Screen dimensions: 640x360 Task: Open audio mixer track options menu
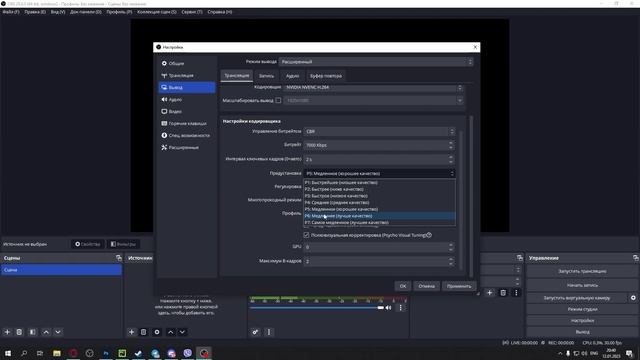tap(400, 308)
